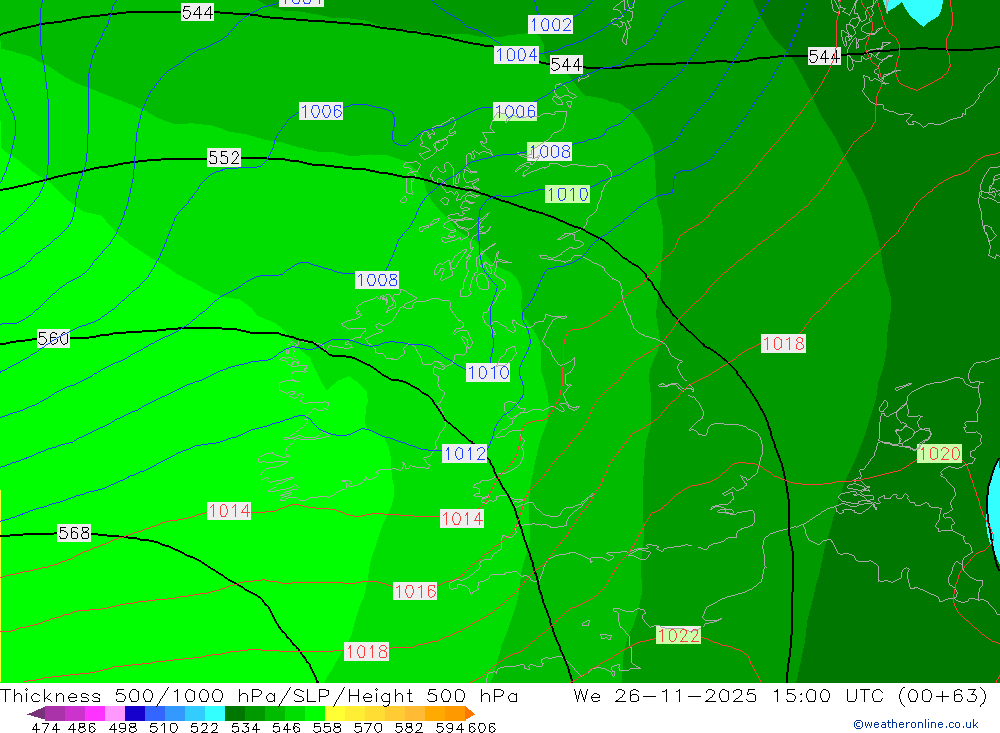Image resolution: width=1000 pixels, height=733 pixels.
Task: Select legend value 522
Action: (x=205, y=727)
